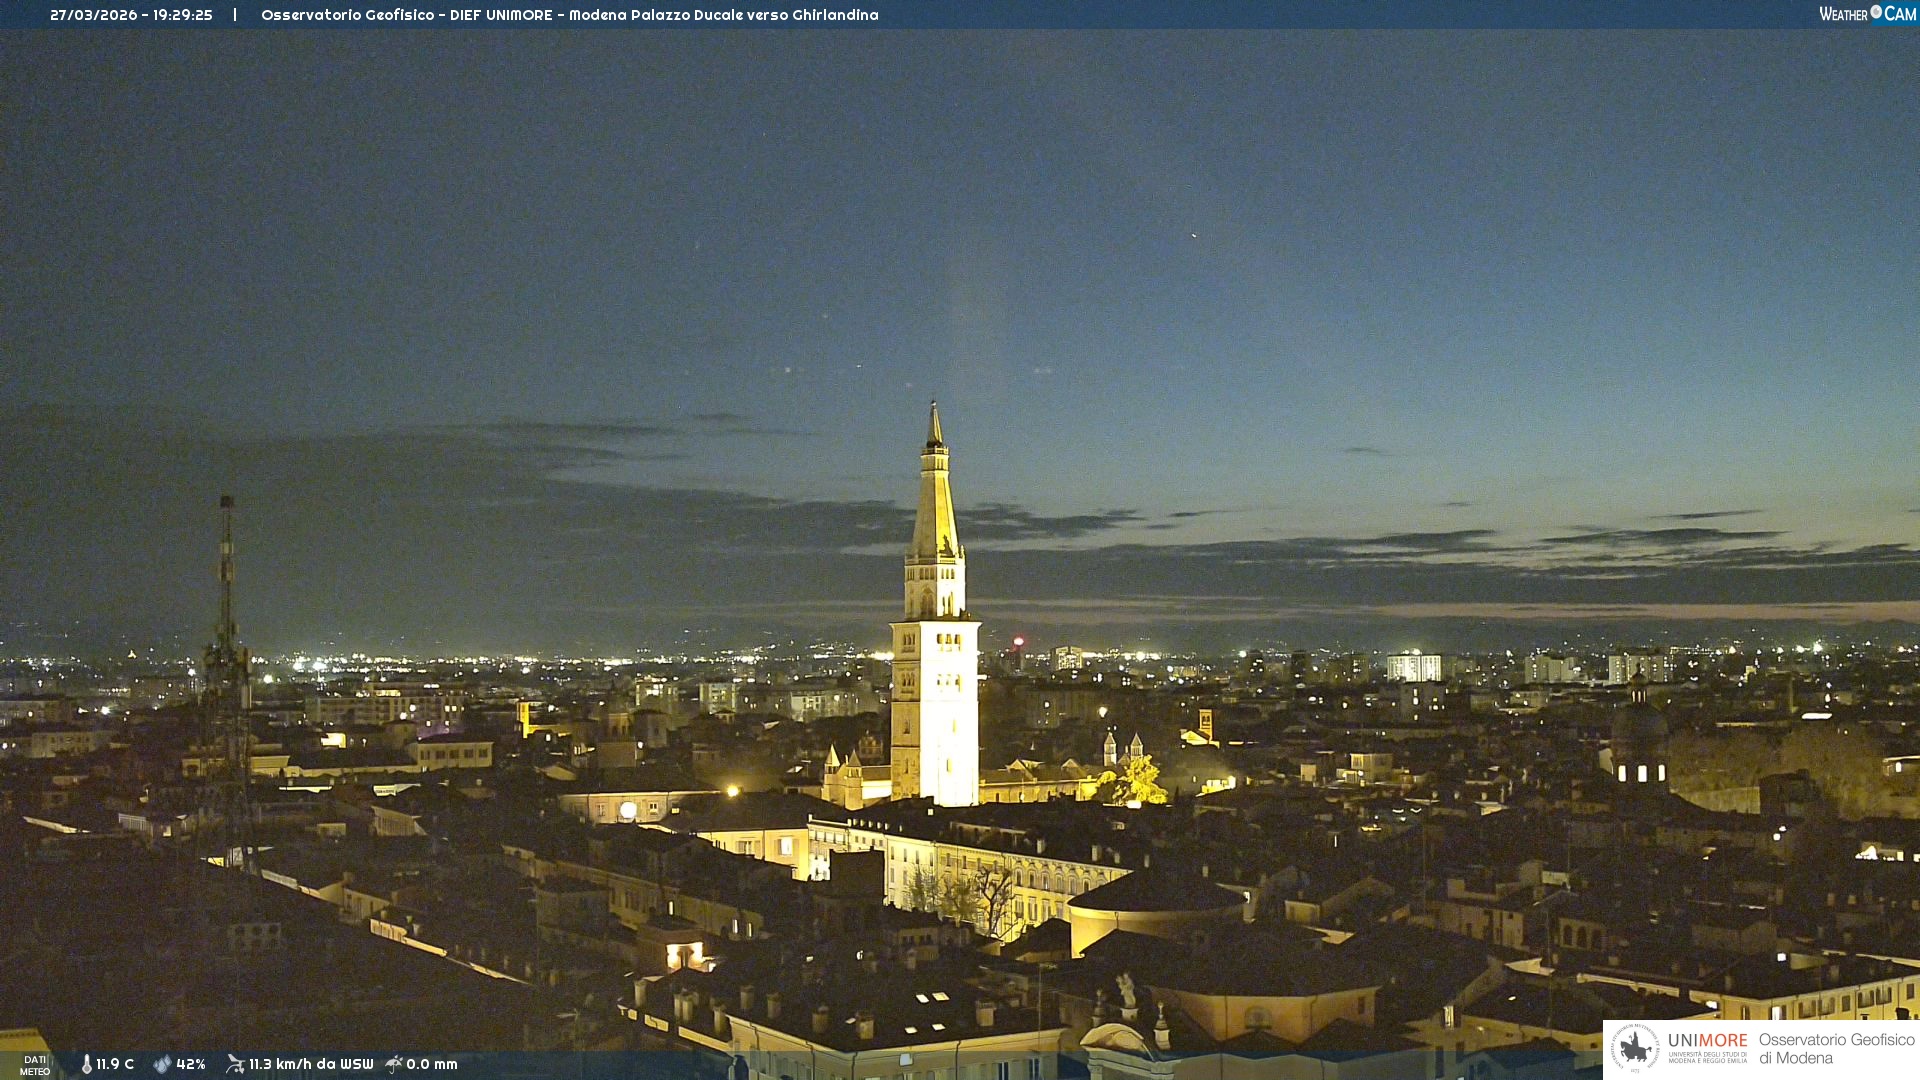Click the WeatherCam logo in top corner
Screen dimensions: 1920x1080
pyautogui.click(x=1867, y=14)
